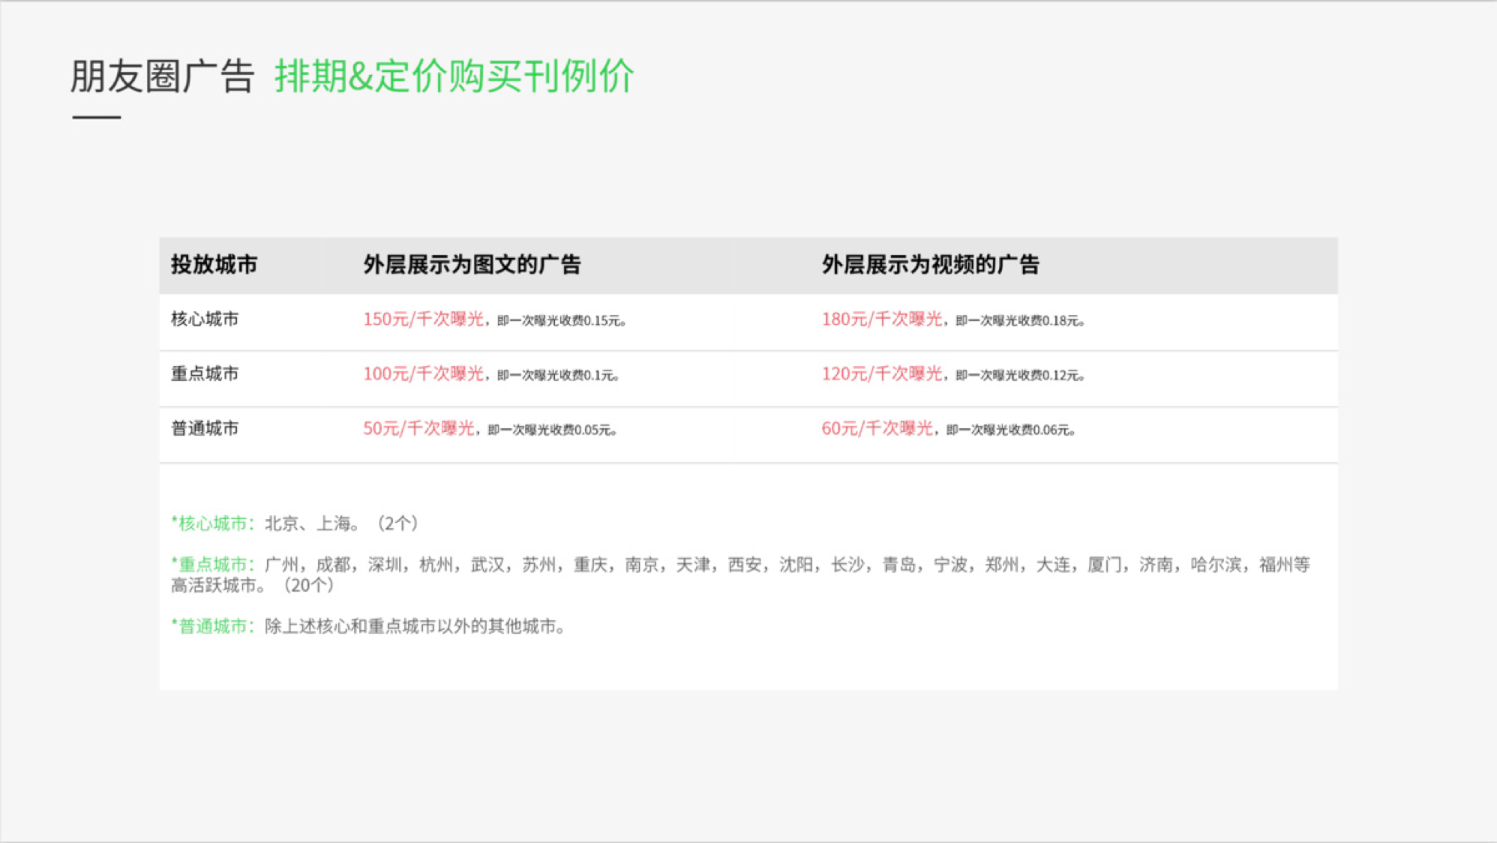The width and height of the screenshot is (1497, 843).
Task: Click the 150元/千次曝光 price
Action: (x=423, y=319)
